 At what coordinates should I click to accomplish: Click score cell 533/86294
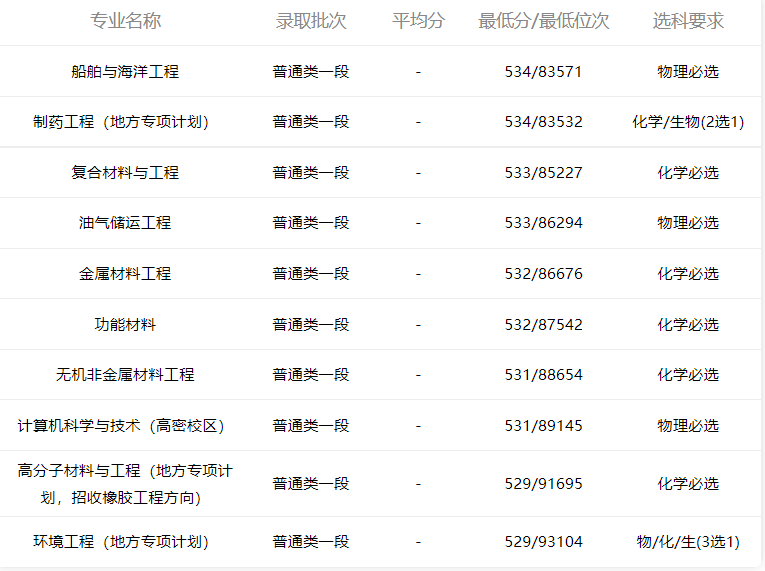point(544,223)
